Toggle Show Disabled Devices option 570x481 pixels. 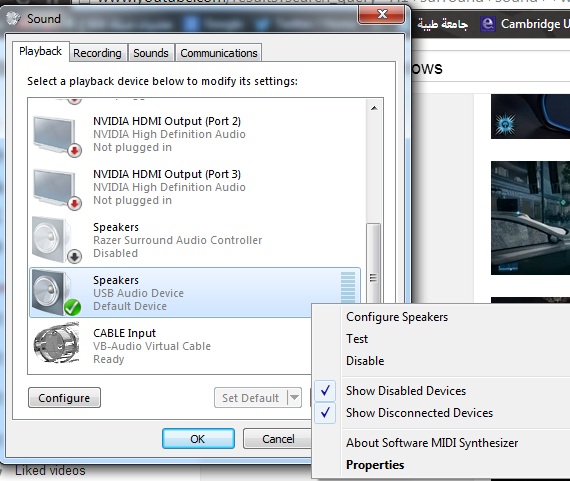406,391
